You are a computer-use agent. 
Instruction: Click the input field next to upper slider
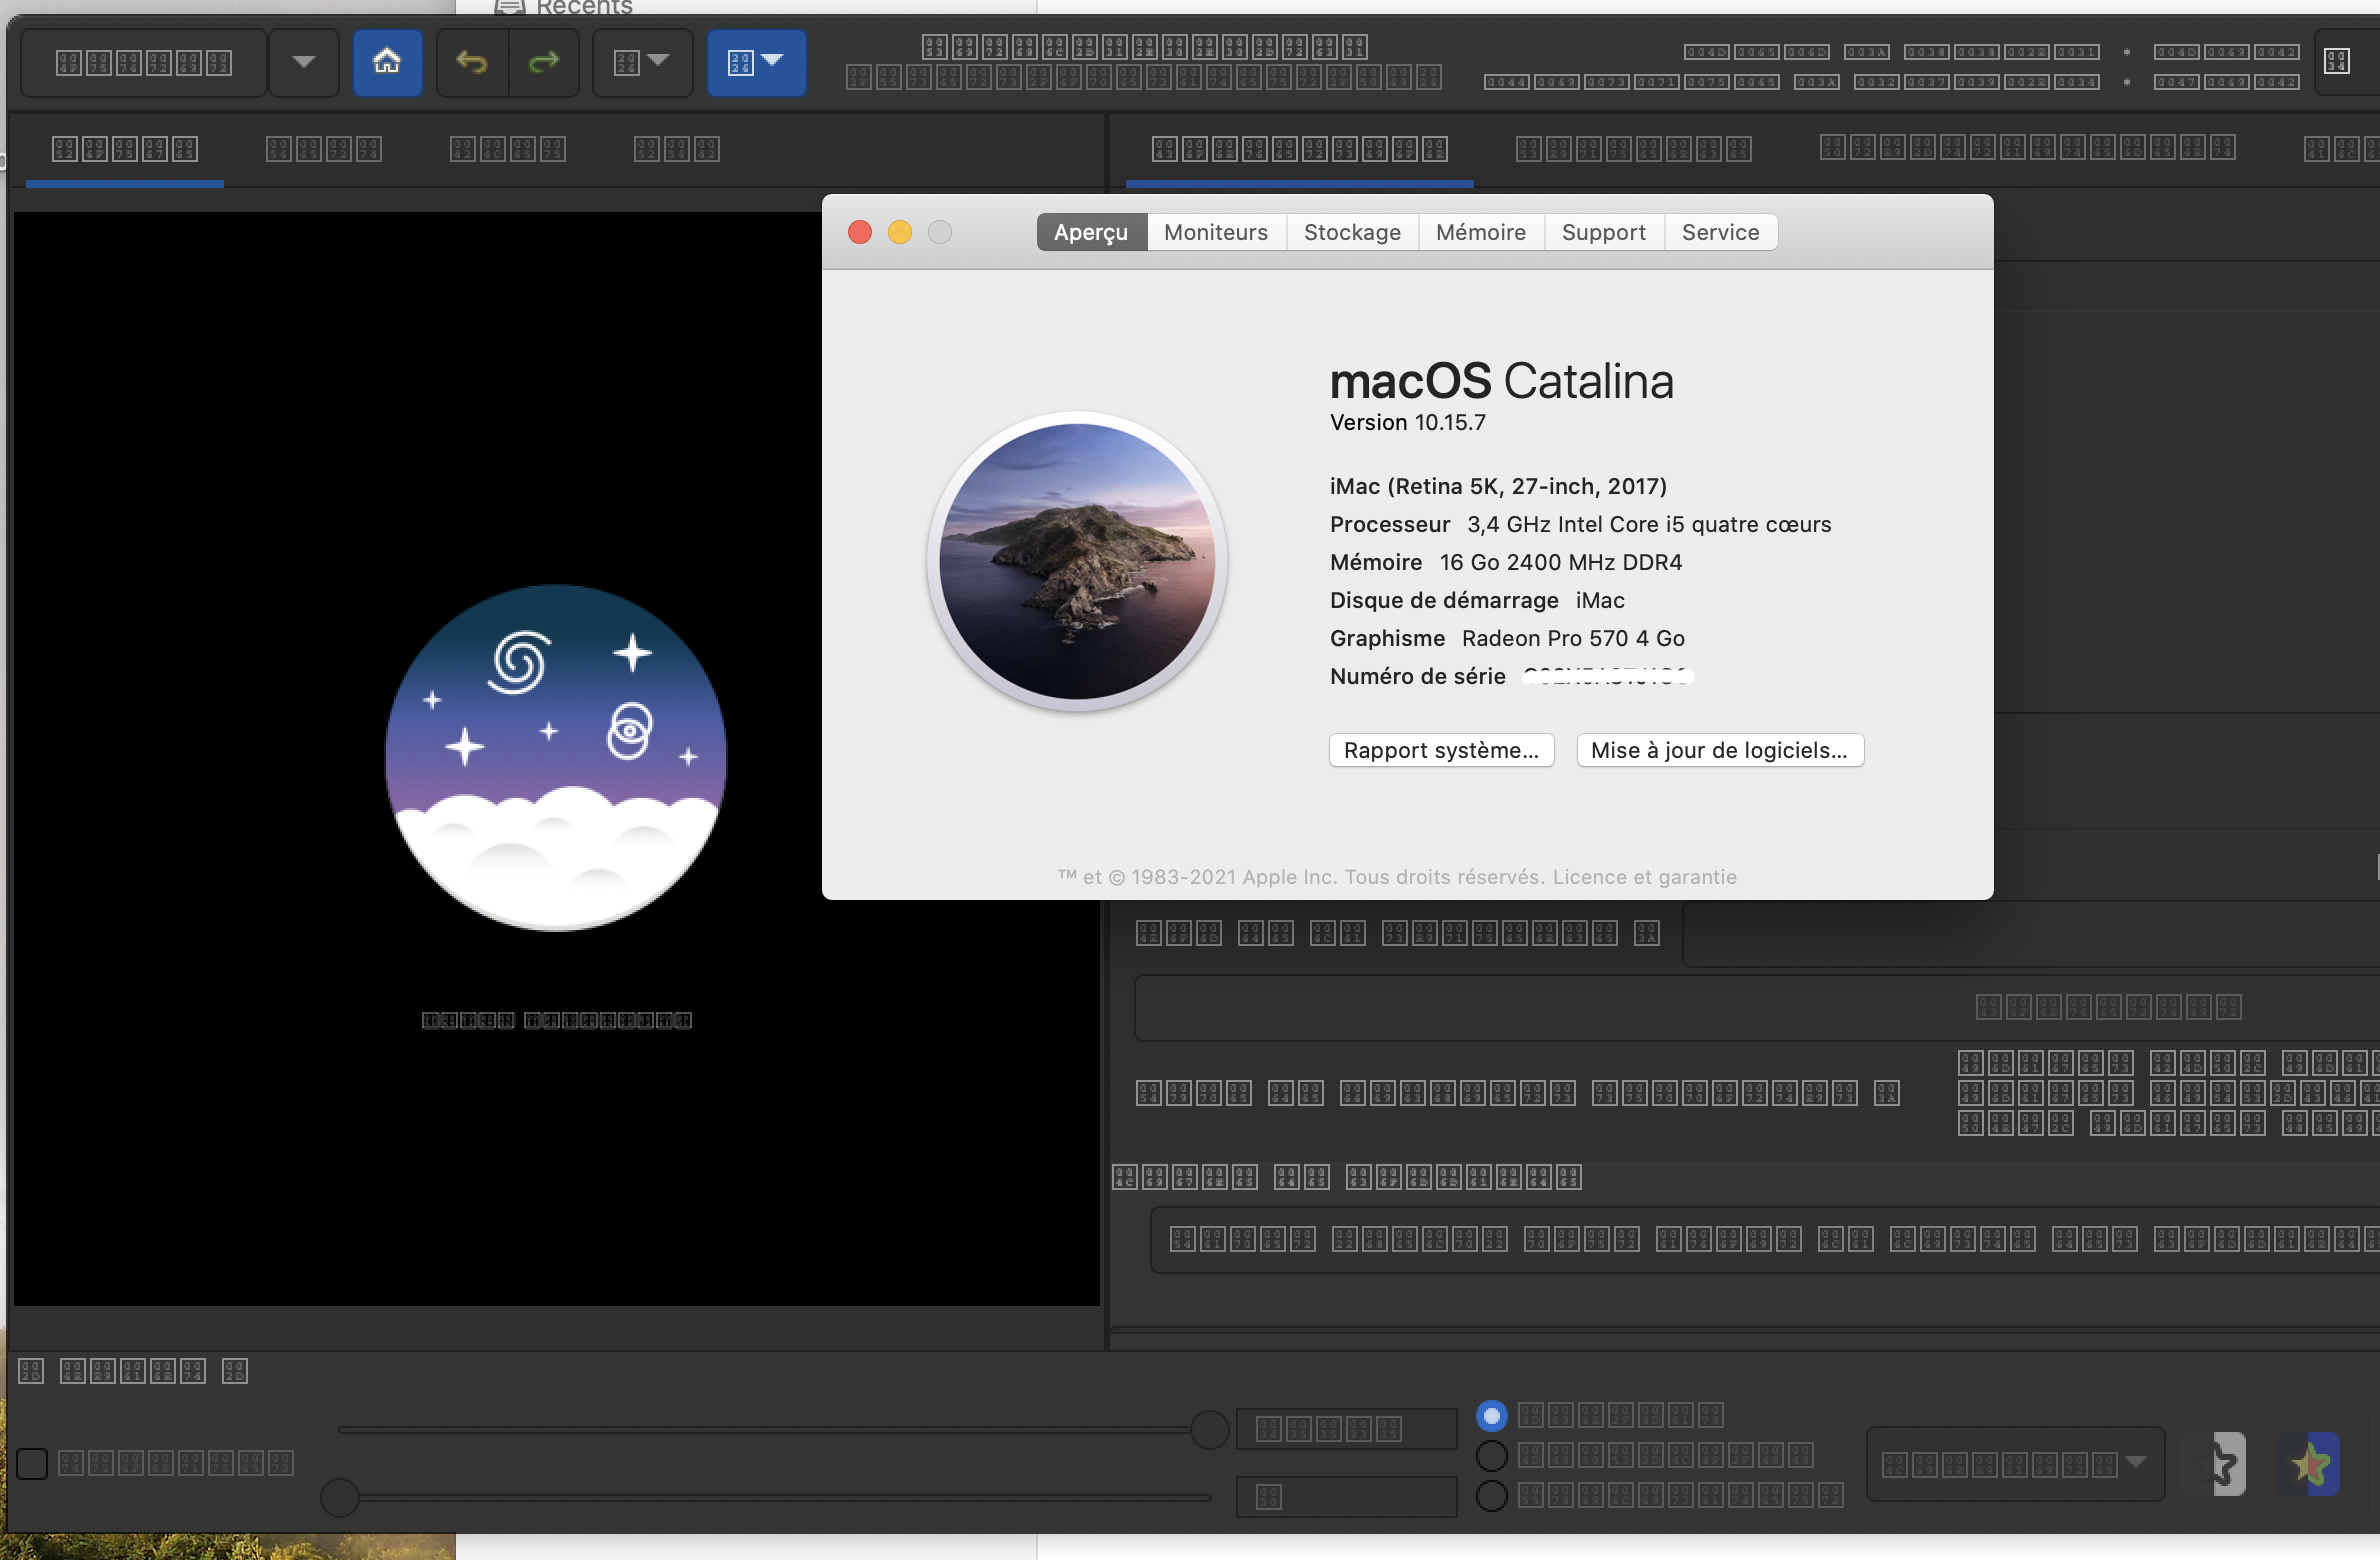[1346, 1429]
